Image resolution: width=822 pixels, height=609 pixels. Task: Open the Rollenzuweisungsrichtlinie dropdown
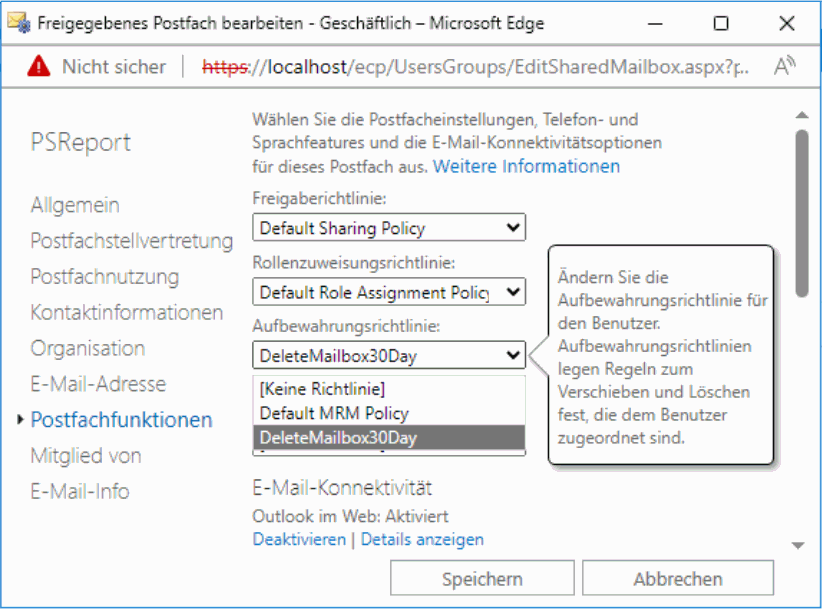[389, 292]
